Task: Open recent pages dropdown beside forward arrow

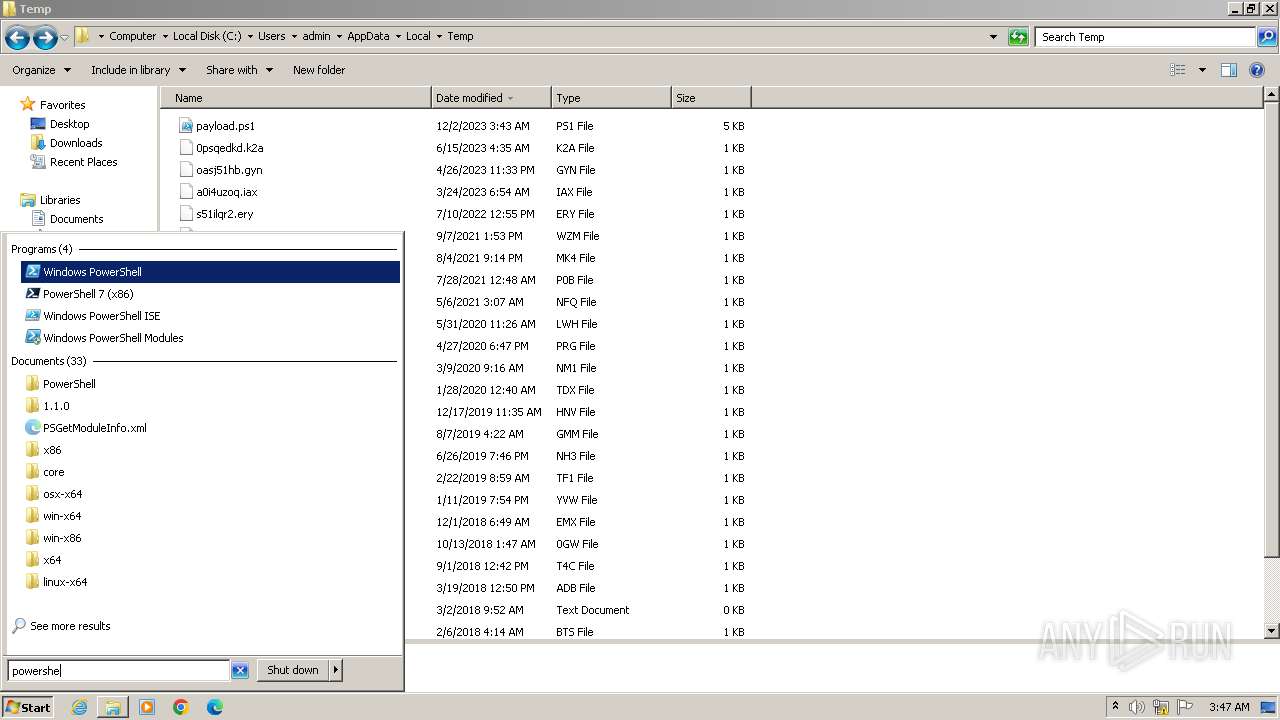Action: pos(65,38)
